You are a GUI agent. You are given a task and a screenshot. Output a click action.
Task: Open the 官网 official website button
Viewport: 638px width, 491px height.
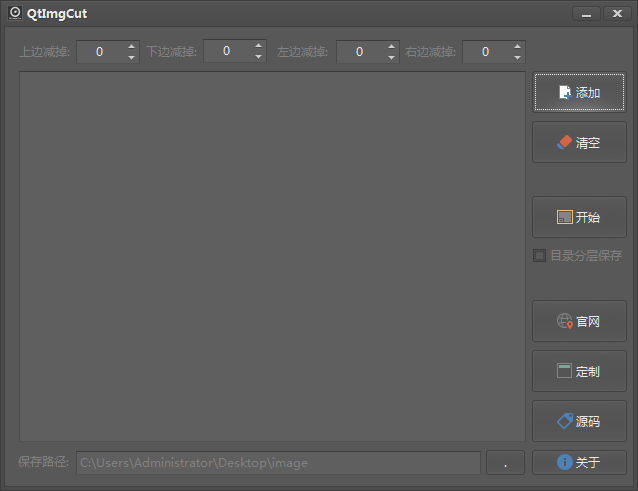[579, 321]
